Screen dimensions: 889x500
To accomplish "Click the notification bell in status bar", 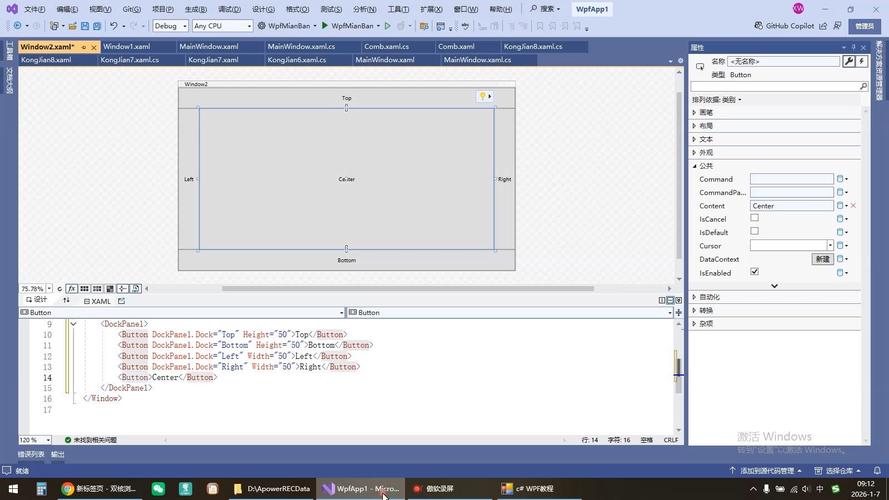I will click(x=877, y=471).
